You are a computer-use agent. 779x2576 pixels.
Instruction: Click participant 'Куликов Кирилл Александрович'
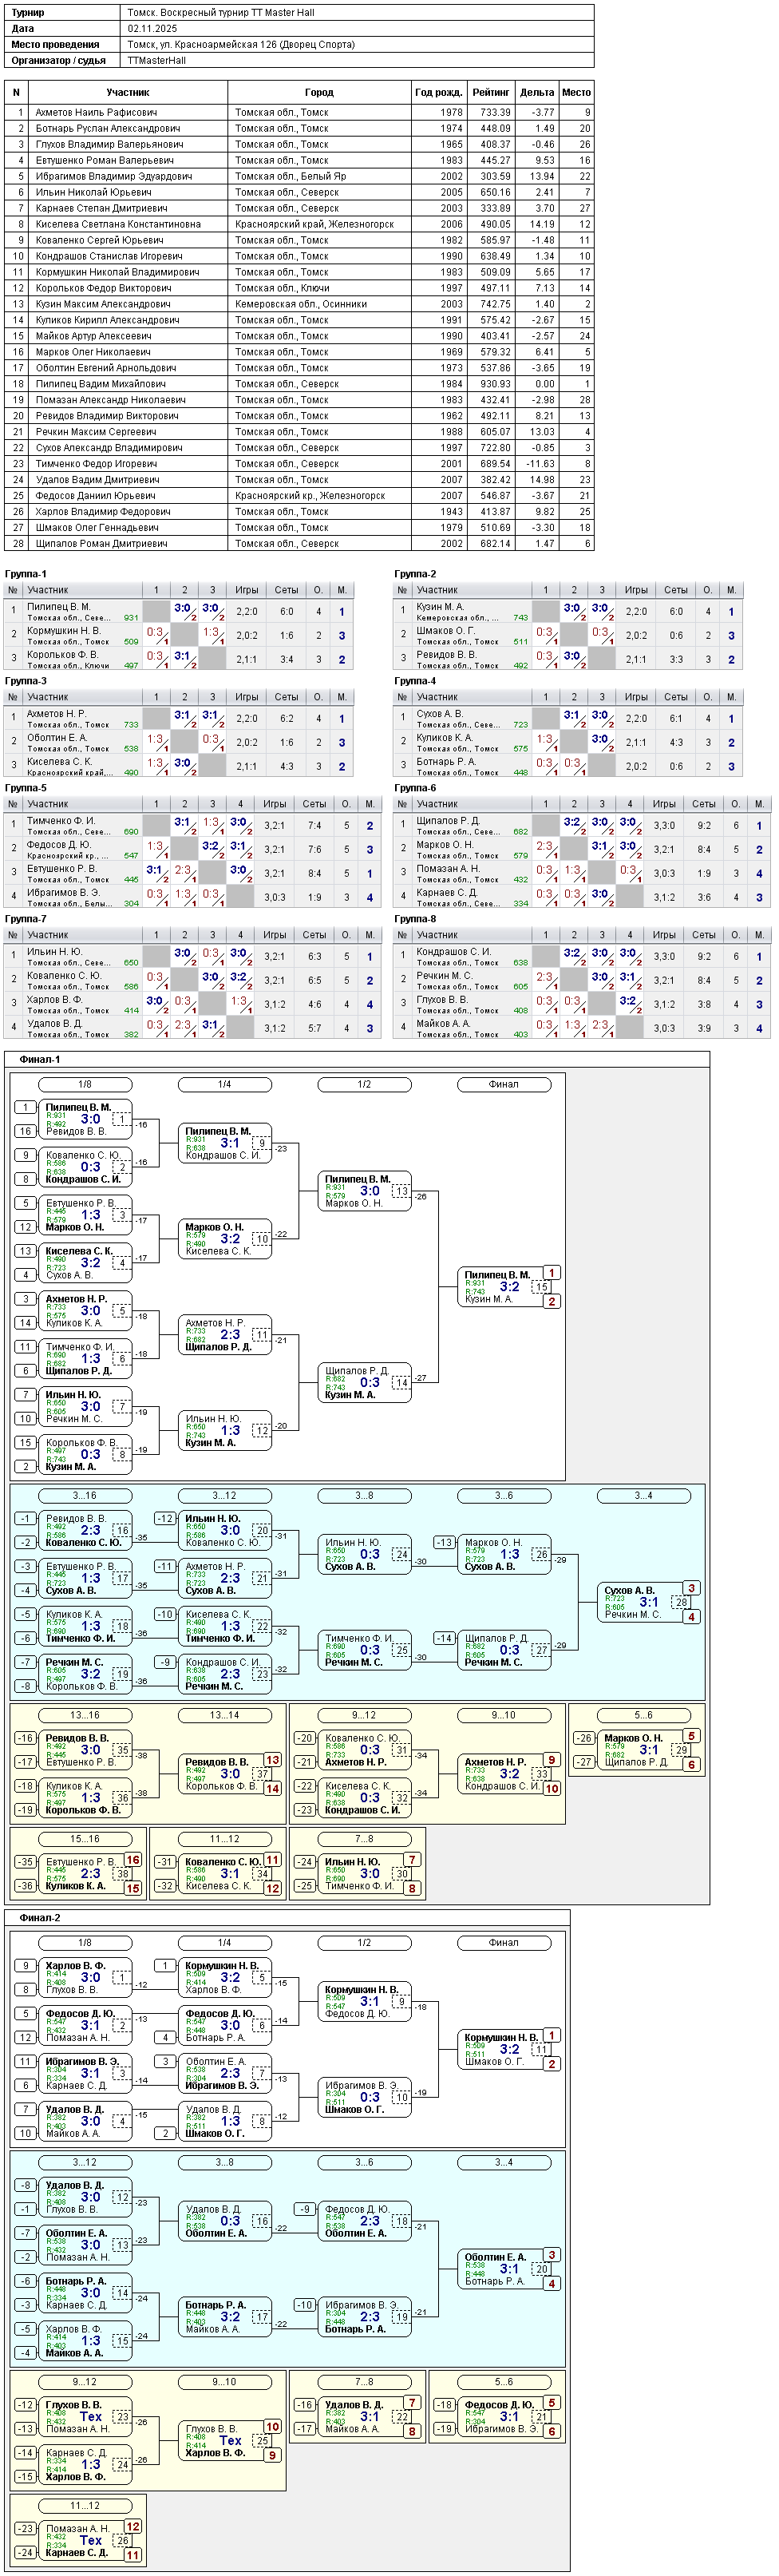106,321
